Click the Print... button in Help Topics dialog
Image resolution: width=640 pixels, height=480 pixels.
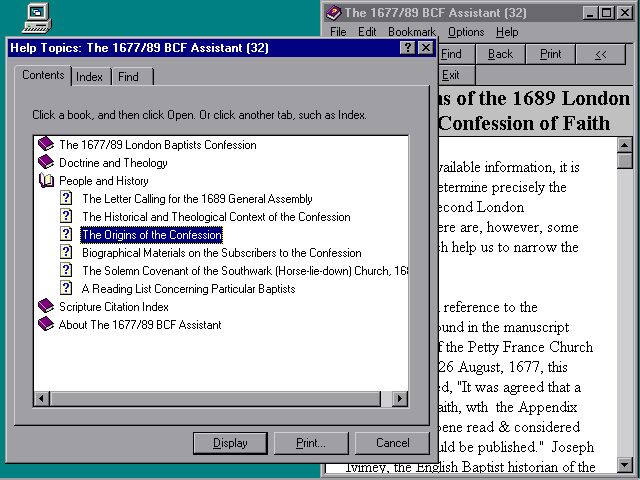coord(311,443)
